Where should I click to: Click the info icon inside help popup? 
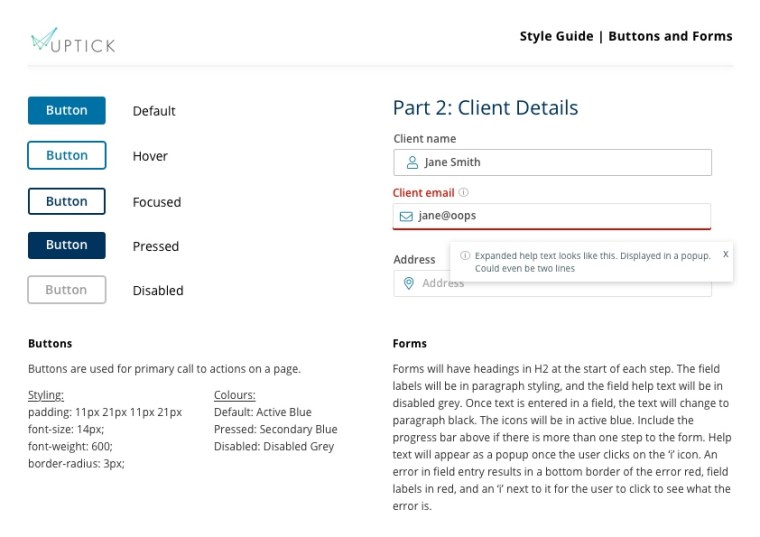[465, 256]
